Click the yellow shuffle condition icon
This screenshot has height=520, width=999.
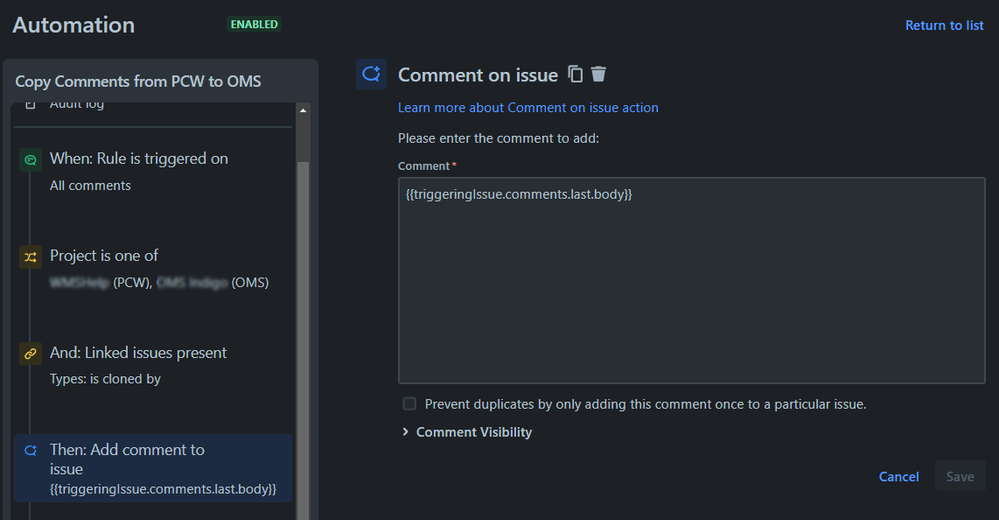pos(30,257)
